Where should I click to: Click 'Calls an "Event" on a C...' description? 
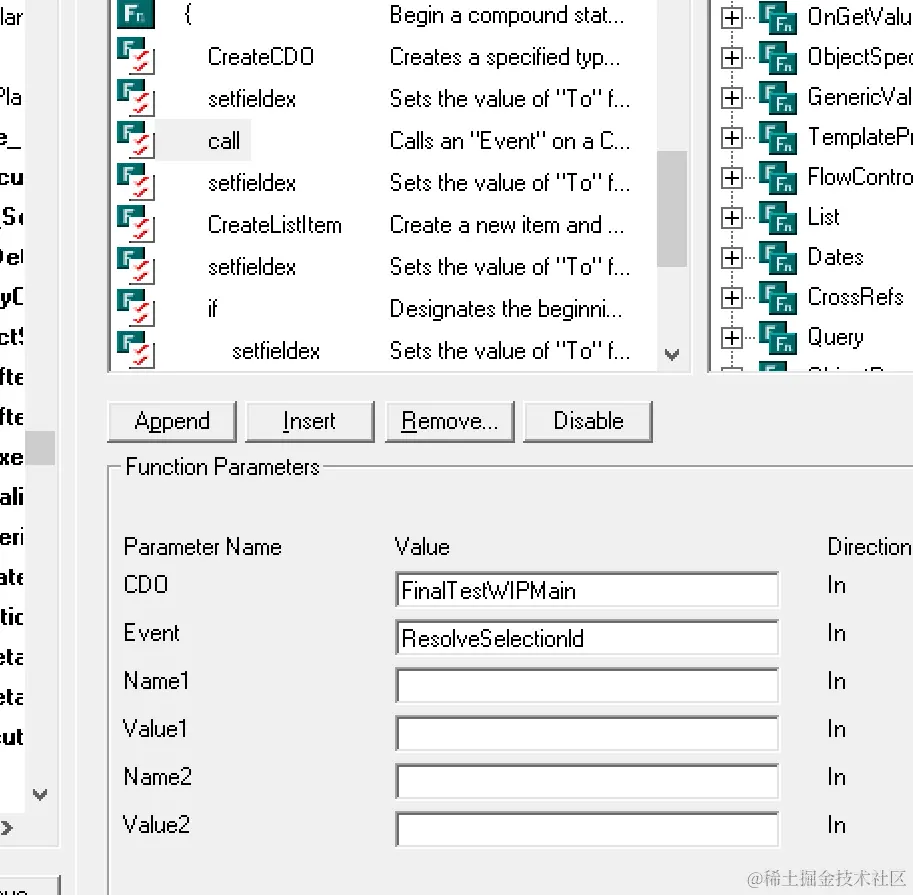point(509,141)
